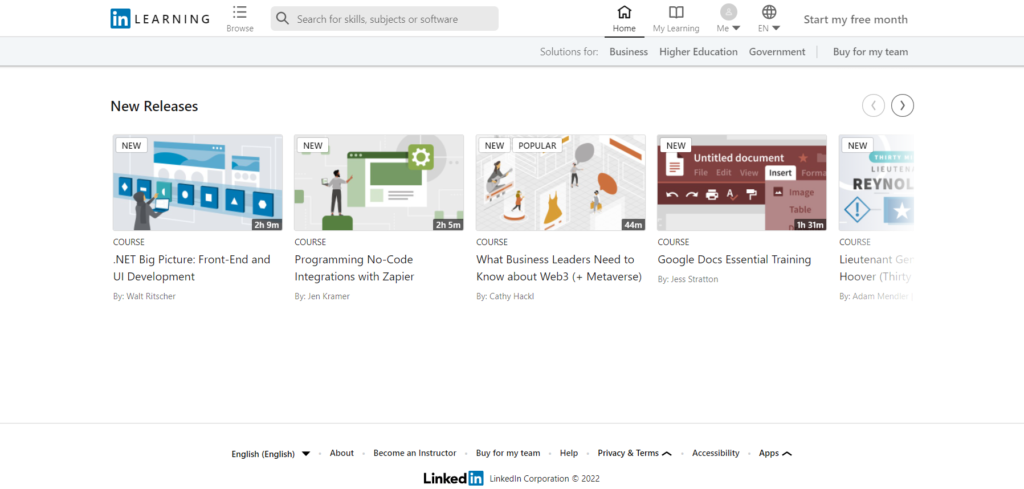This screenshot has height=489, width=1024.
Task: Click Start my free month
Action: click(x=855, y=19)
